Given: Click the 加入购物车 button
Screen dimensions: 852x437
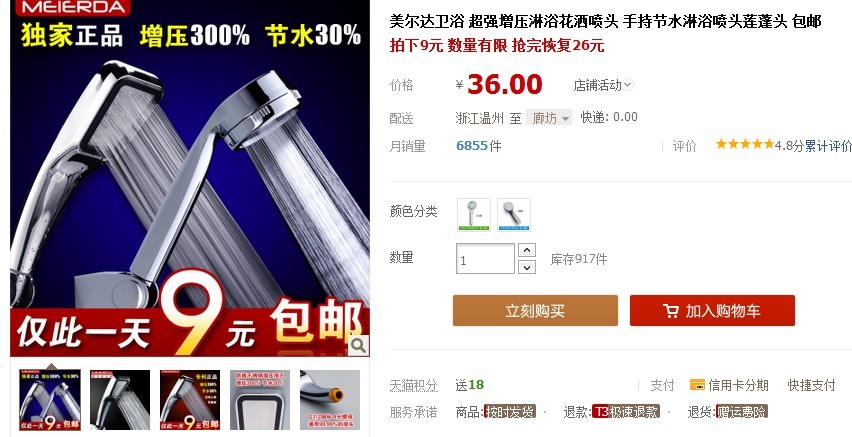Looking at the screenshot, I should click(712, 310).
